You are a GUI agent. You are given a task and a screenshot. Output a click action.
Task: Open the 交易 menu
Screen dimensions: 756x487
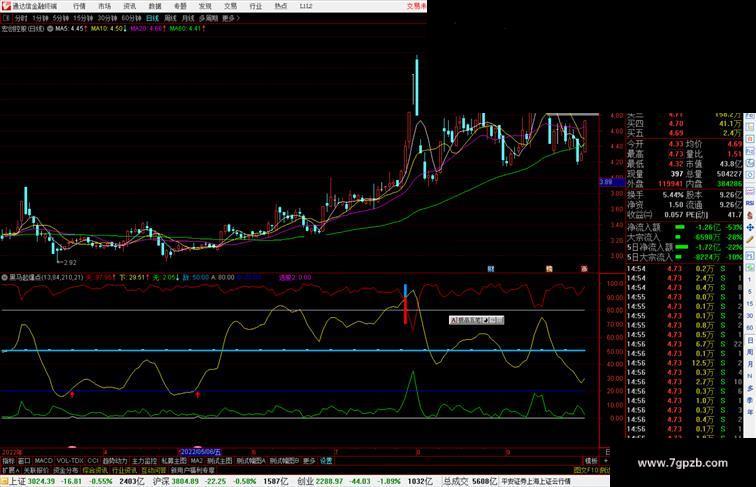(x=230, y=6)
